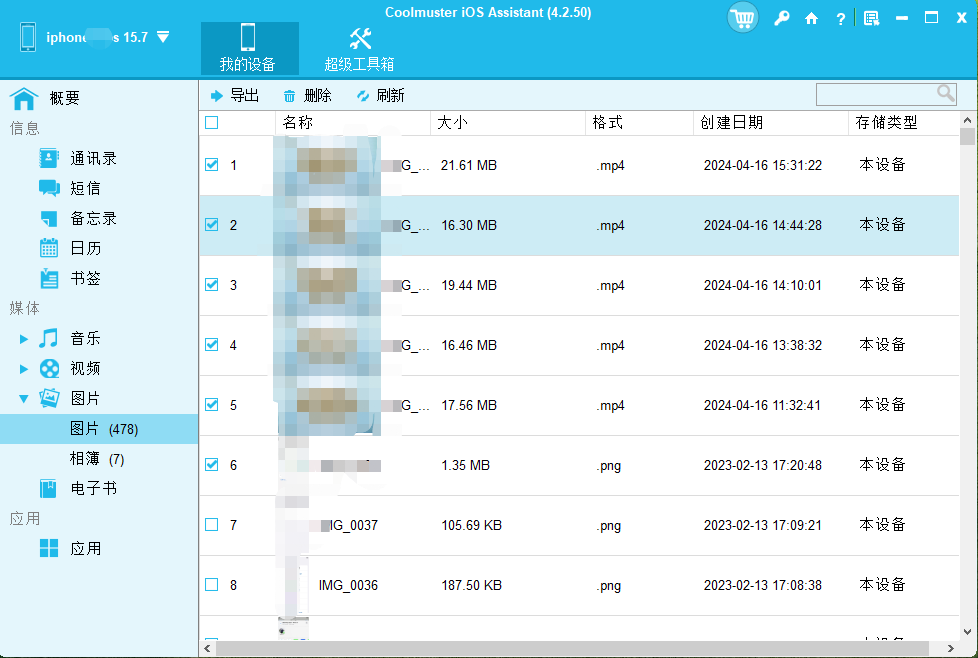The height and width of the screenshot is (658, 978).
Task: Uncheck the checkbox for row 4
Action: point(211,344)
